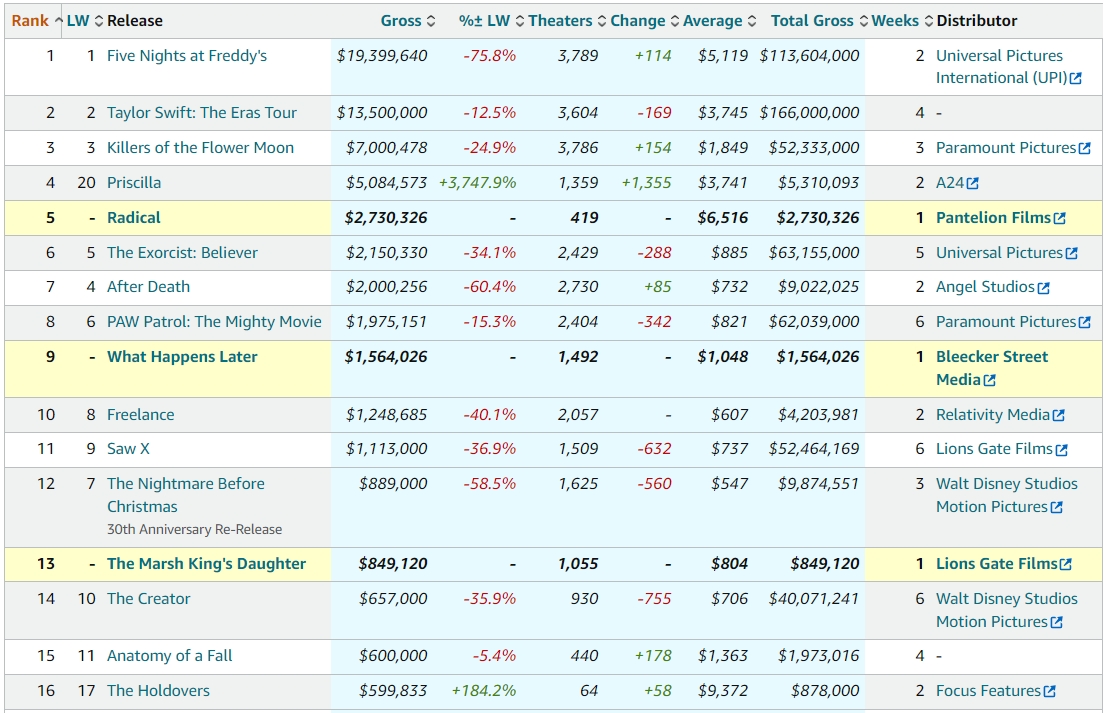The width and height of the screenshot is (1109, 713).
Task: Open The Marsh King's Daughter release link
Action: point(207,564)
